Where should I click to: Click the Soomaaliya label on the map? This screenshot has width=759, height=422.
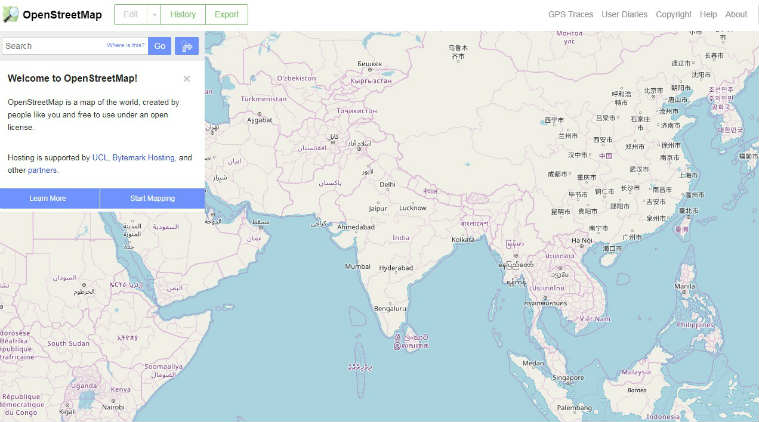(164, 366)
